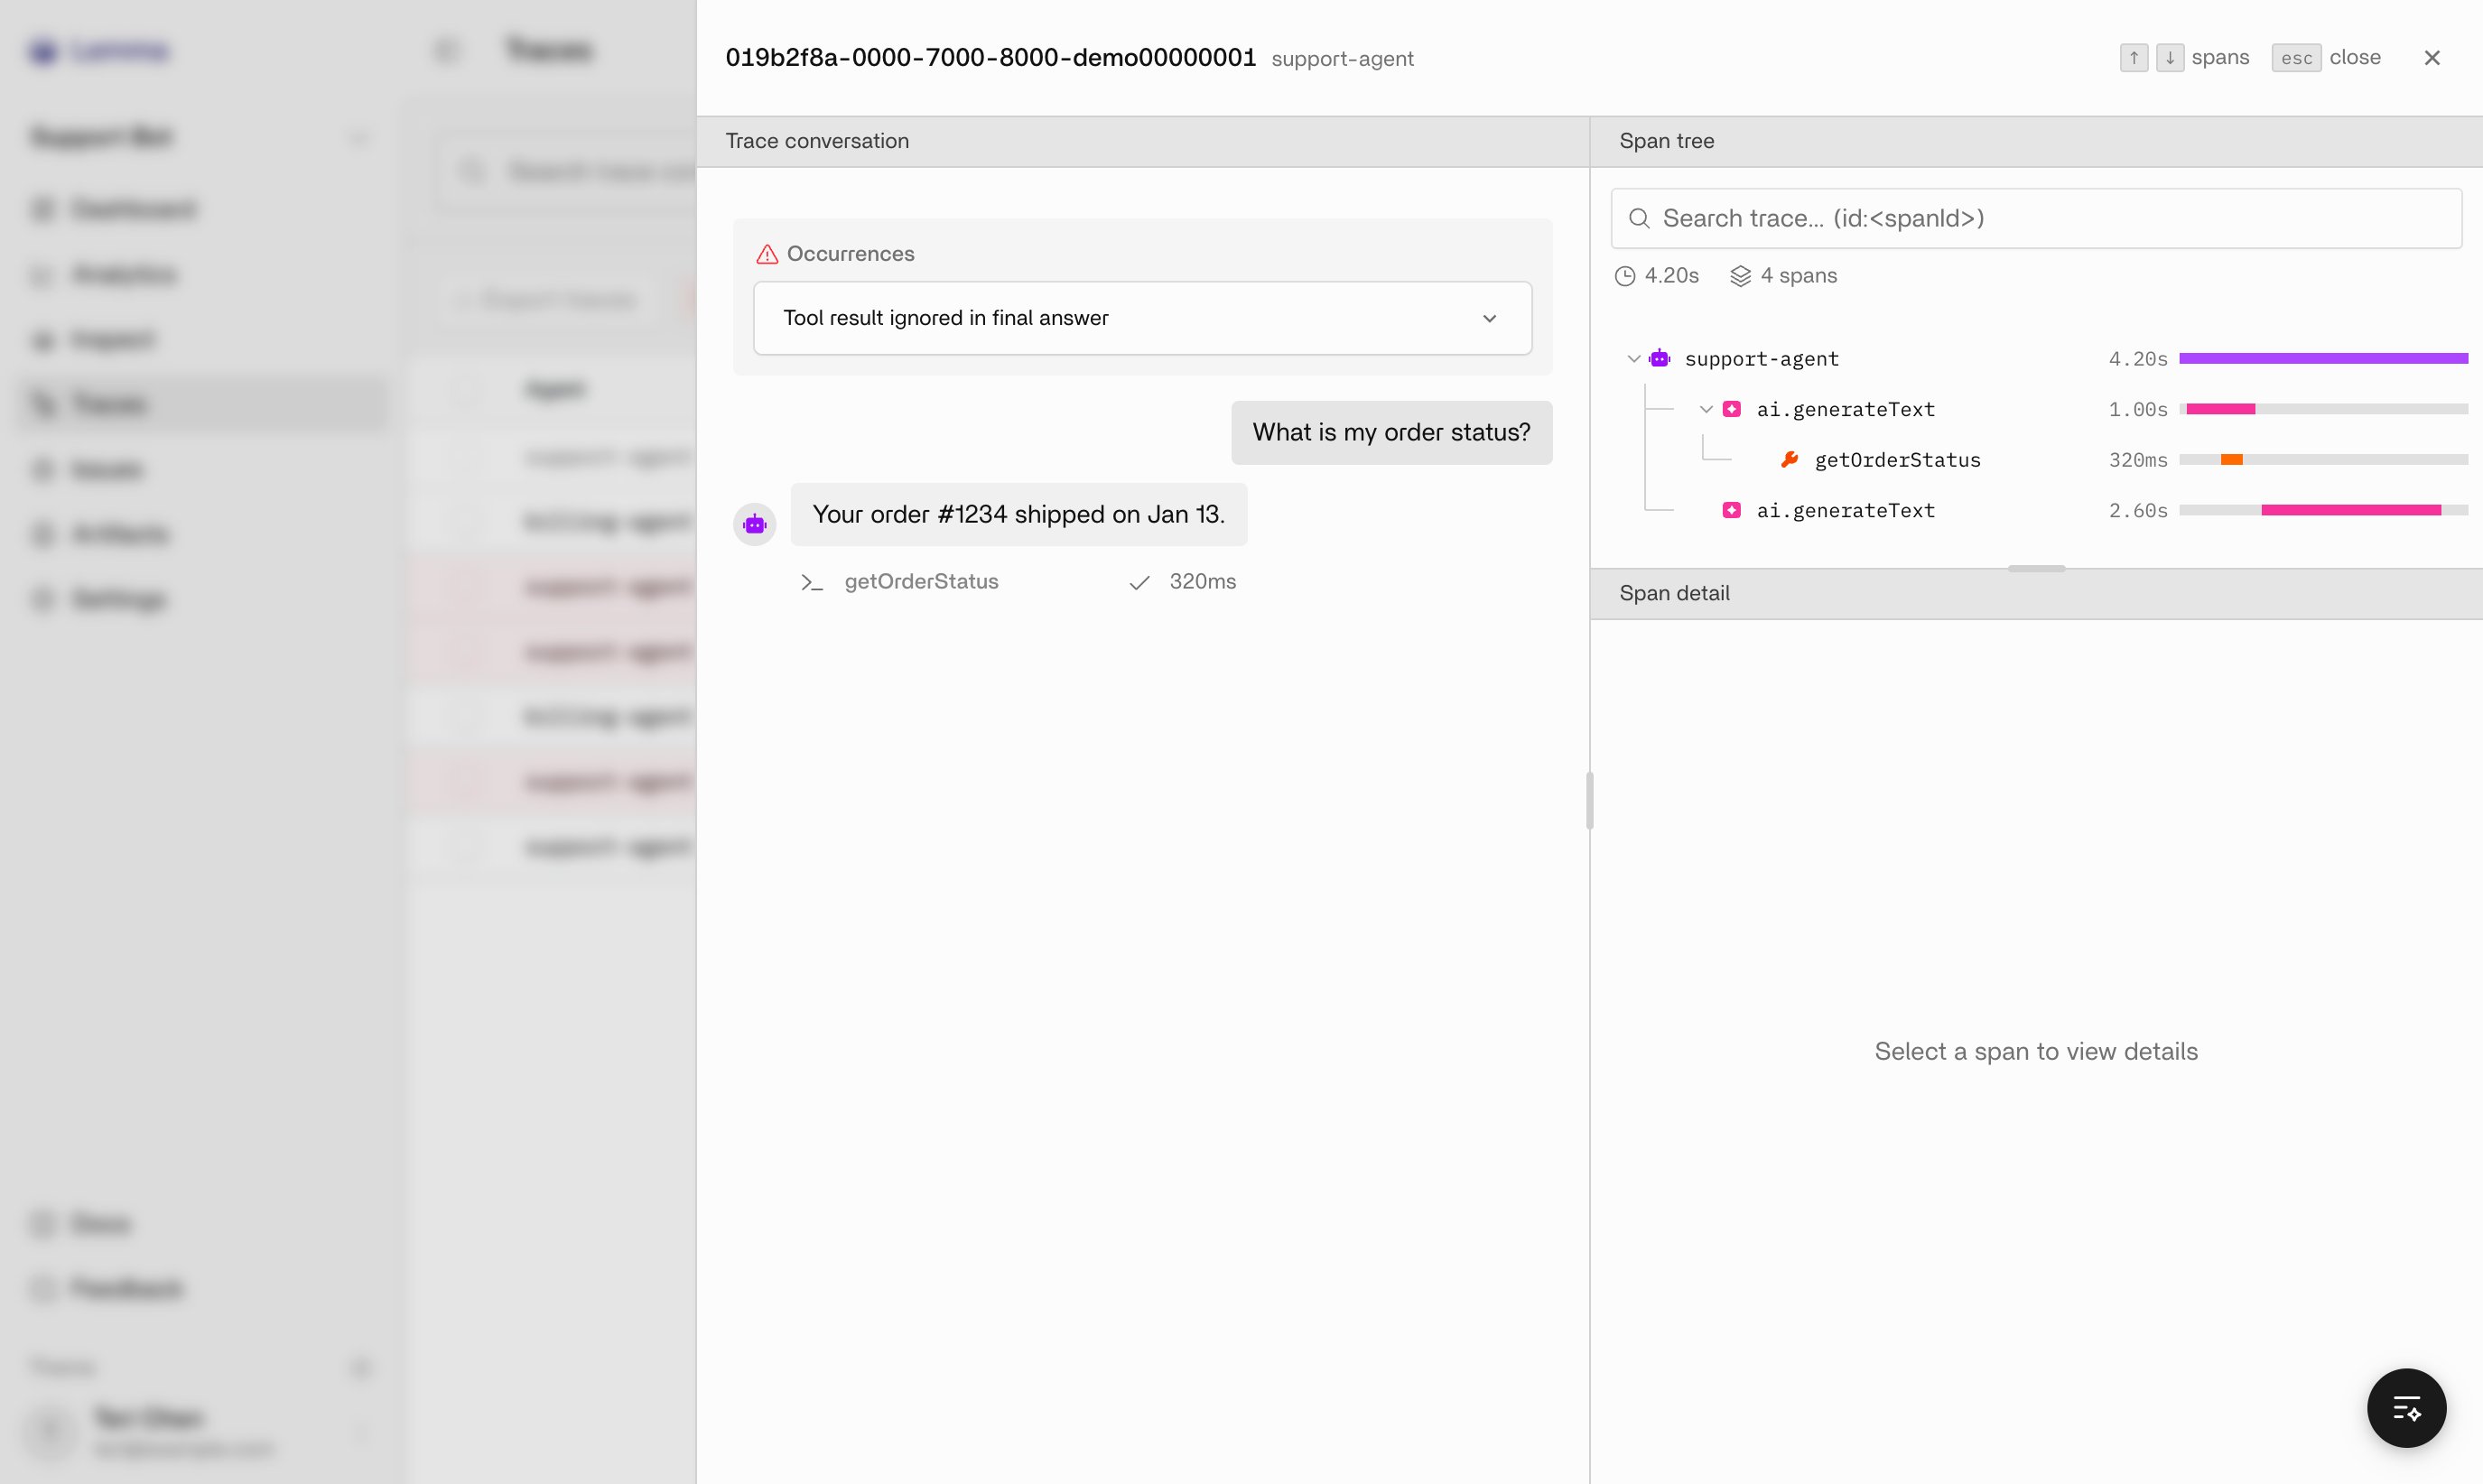Focus the Search trace input field

[2036, 218]
